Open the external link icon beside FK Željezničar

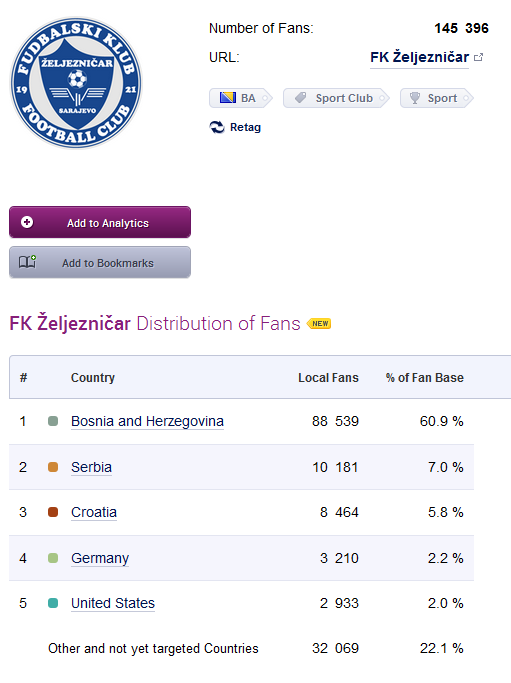click(478, 57)
